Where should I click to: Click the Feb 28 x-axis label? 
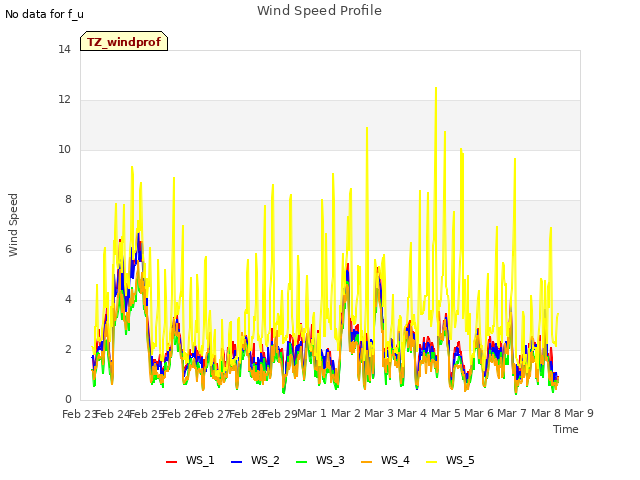click(246, 414)
